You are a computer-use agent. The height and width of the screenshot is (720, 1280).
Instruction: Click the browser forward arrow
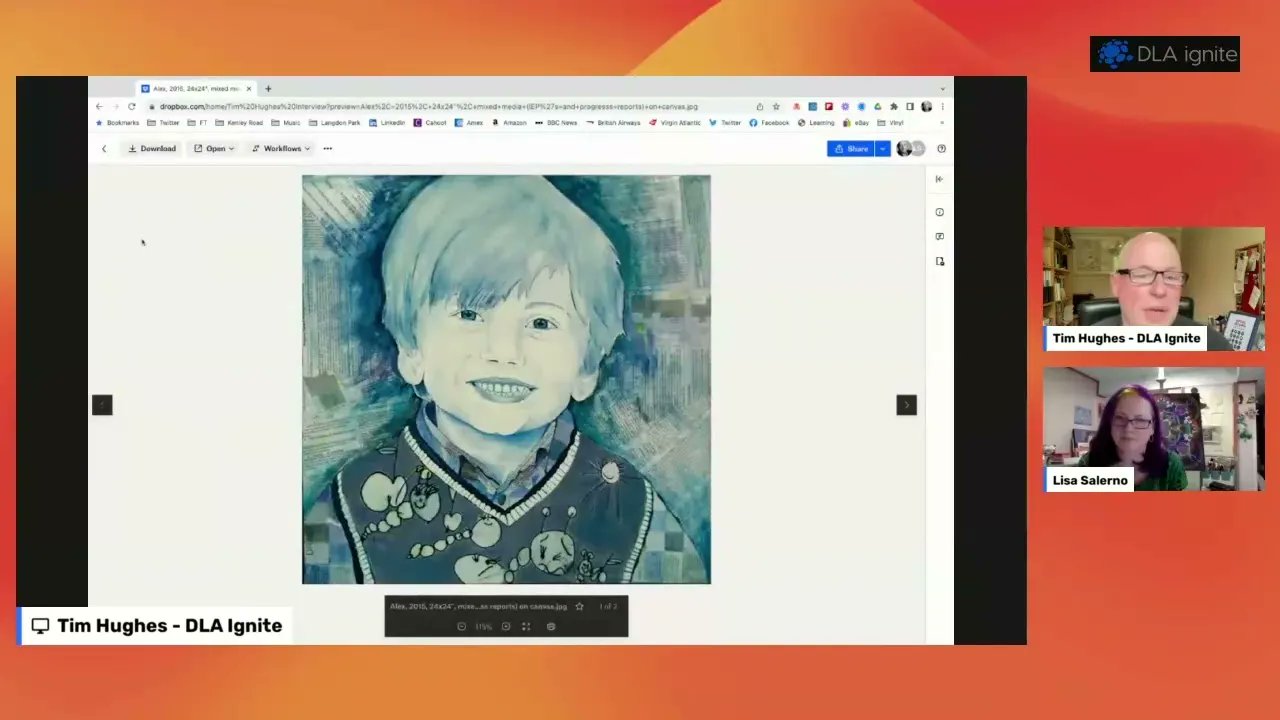[x=115, y=106]
